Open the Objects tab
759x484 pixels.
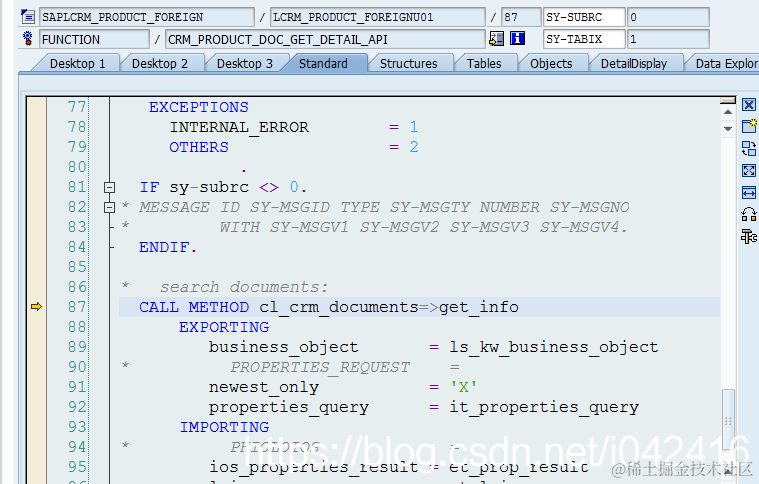[551, 64]
